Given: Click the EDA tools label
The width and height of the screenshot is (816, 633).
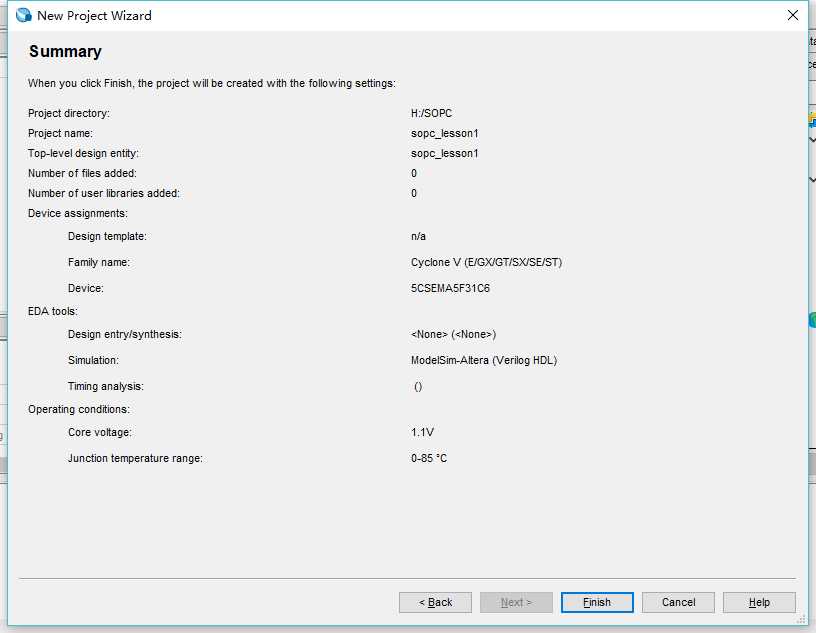Looking at the screenshot, I should coord(53,311).
